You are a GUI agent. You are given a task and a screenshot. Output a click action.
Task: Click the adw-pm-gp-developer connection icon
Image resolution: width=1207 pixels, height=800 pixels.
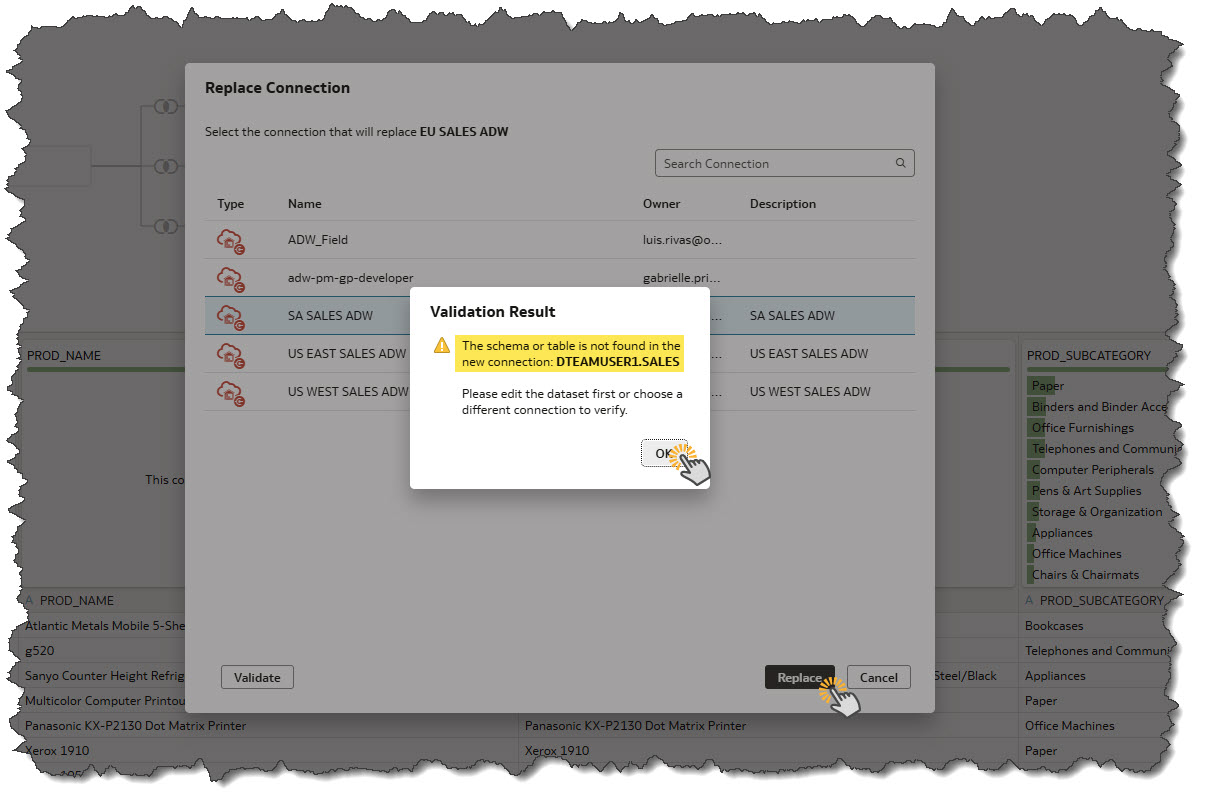(231, 278)
